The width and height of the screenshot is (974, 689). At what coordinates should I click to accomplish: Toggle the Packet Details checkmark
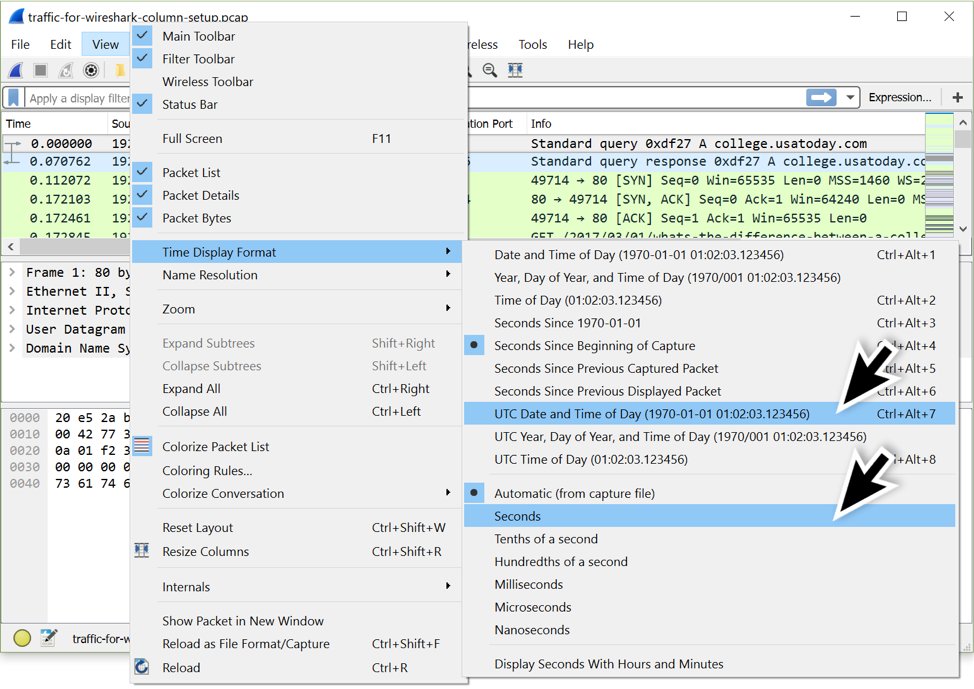coord(142,194)
